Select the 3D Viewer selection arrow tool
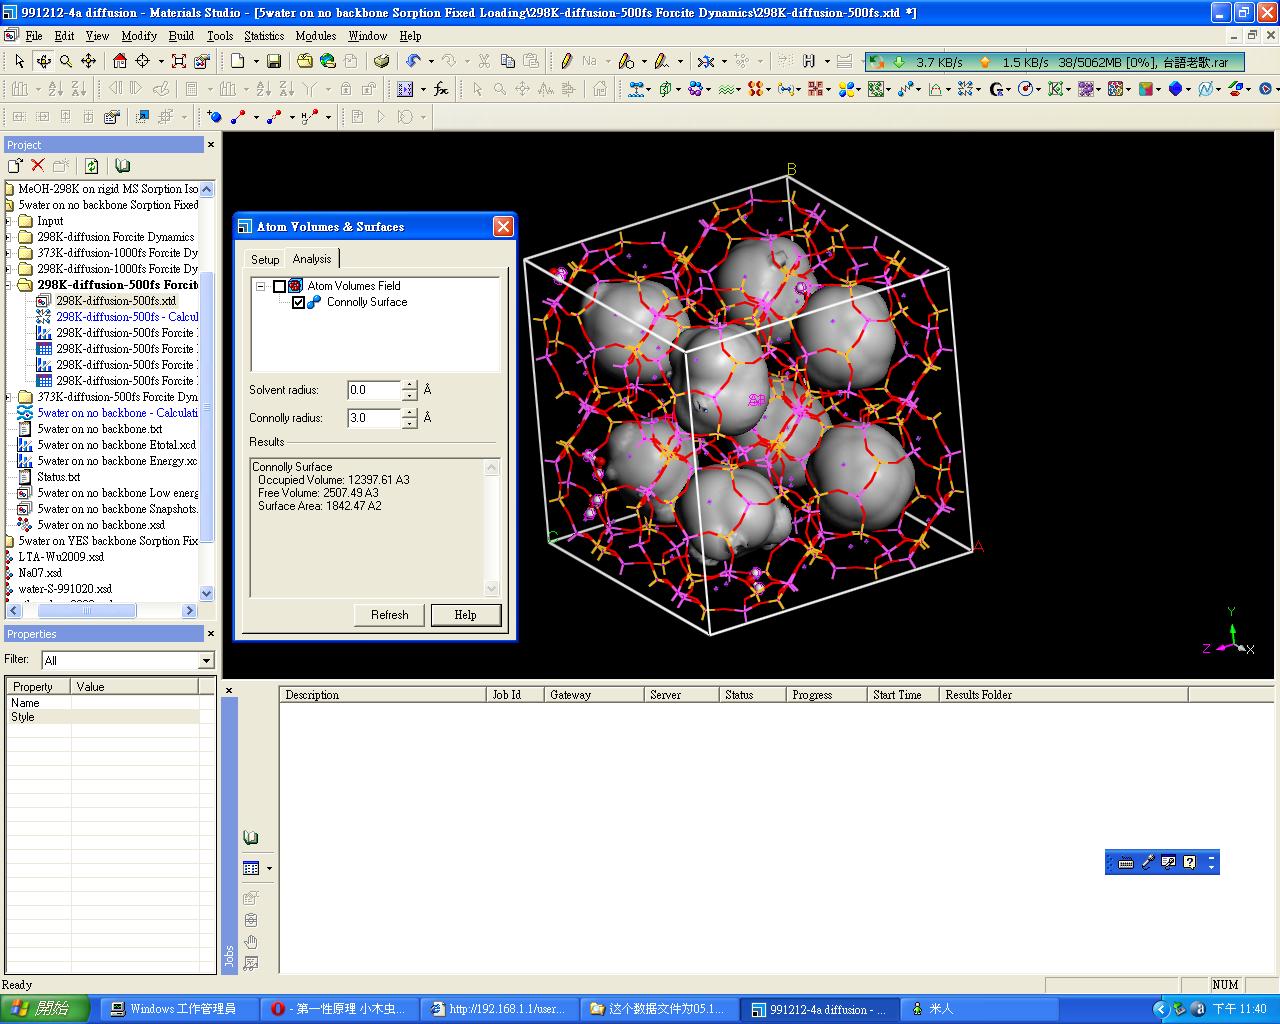1280x1024 pixels. pyautogui.click(x=19, y=61)
